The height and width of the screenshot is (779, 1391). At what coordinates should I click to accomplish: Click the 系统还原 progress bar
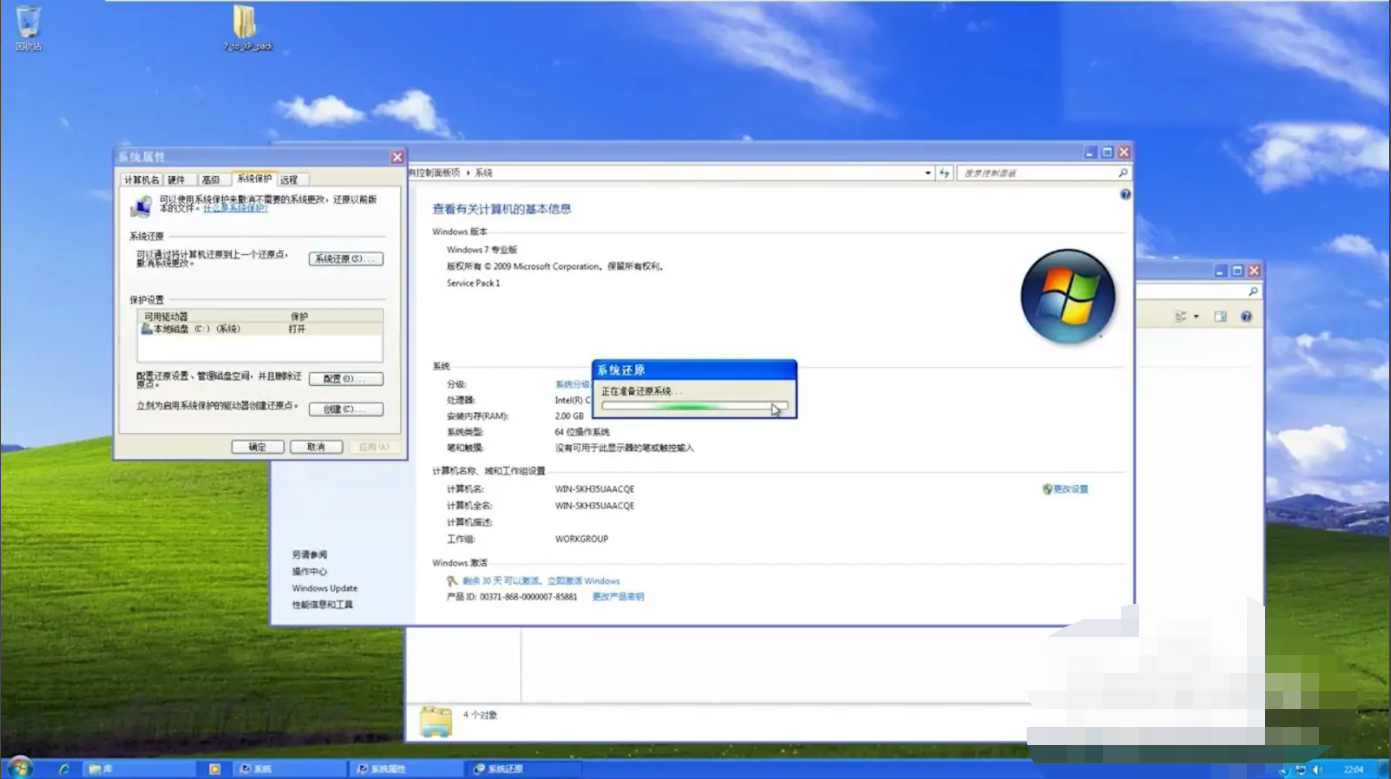pyautogui.click(x=694, y=407)
